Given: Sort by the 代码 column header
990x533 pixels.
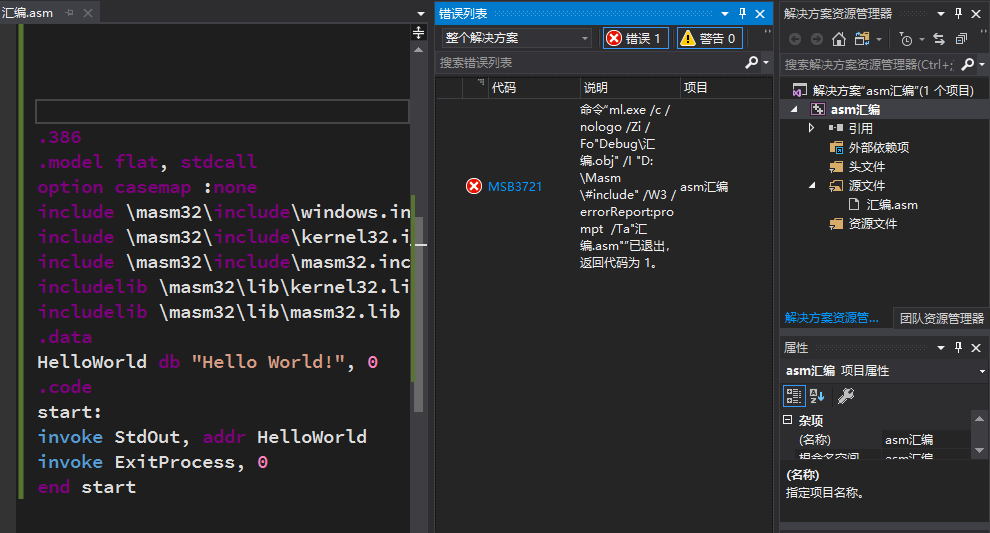Looking at the screenshot, I should tap(533, 87).
